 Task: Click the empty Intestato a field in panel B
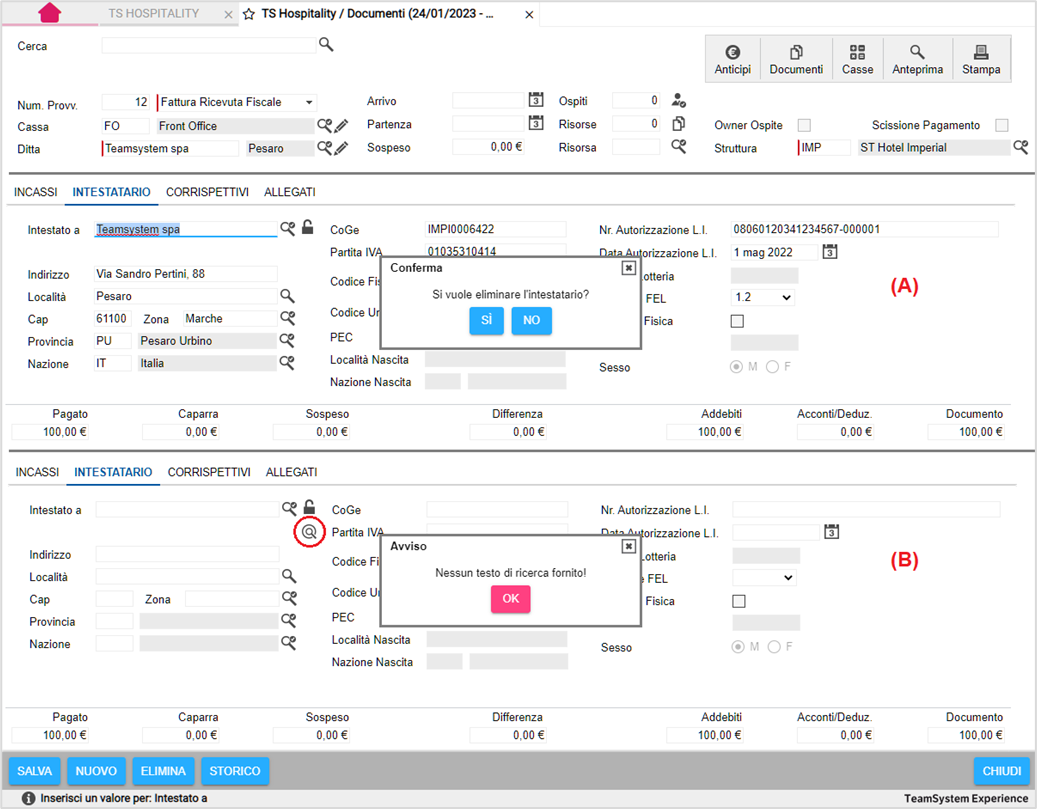pyautogui.click(x=187, y=509)
